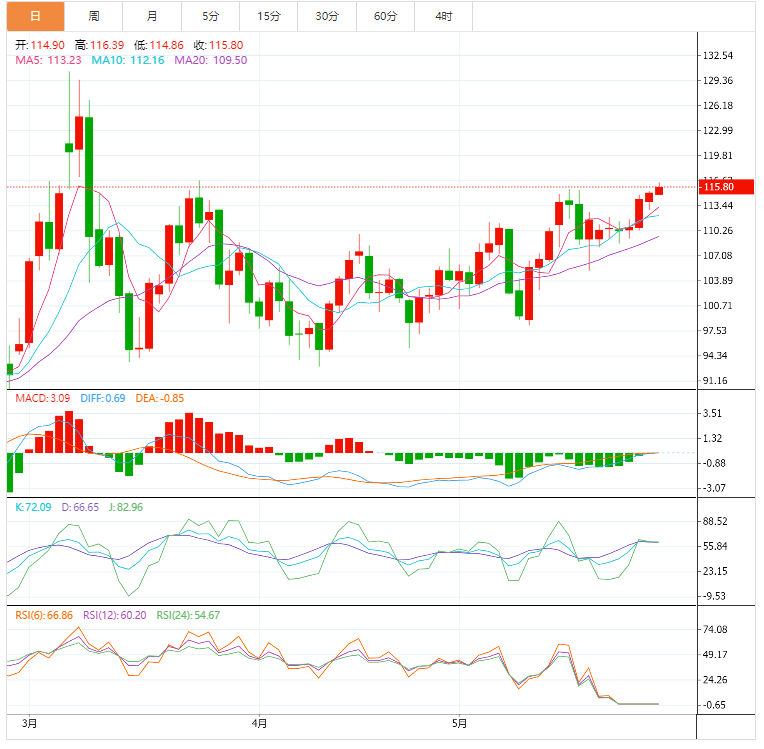Switch to the 周 (weekly) chart tab

tap(93, 16)
